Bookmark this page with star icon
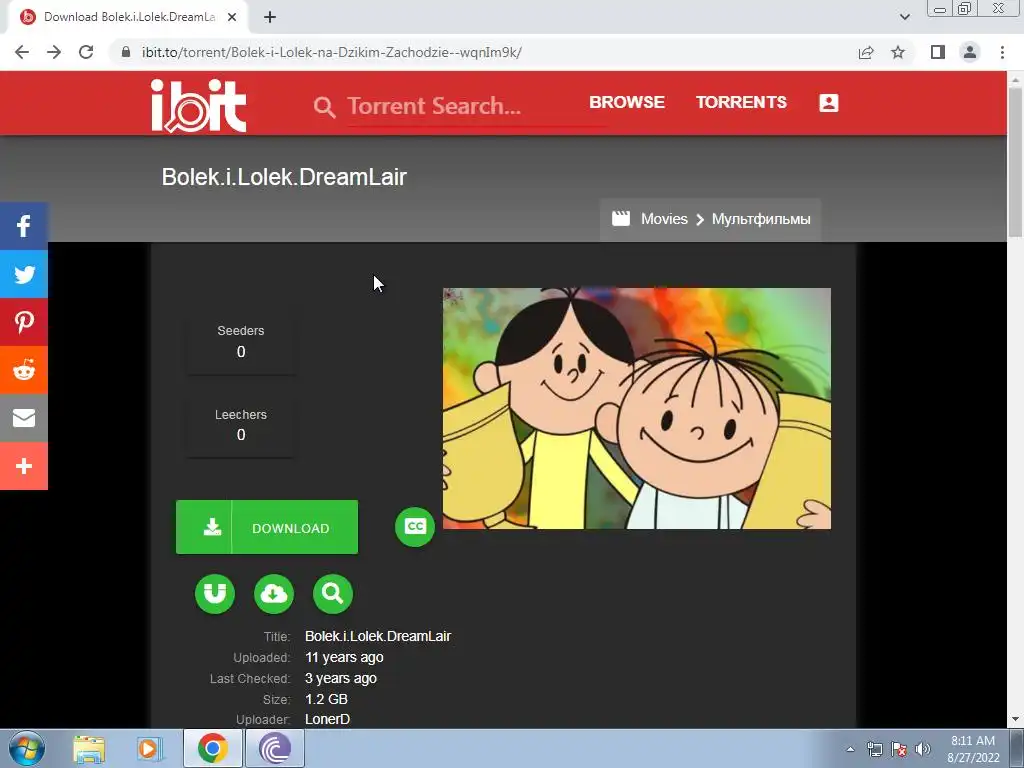Screen dimensions: 1024x768 [x=898, y=52]
